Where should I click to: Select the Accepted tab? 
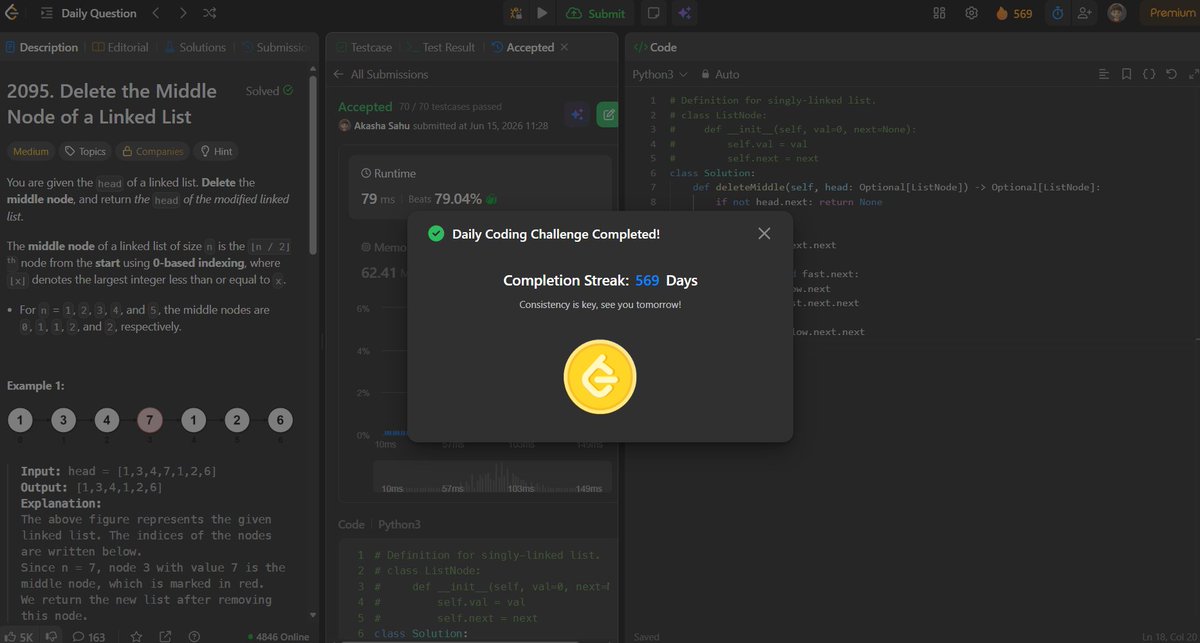[522, 47]
